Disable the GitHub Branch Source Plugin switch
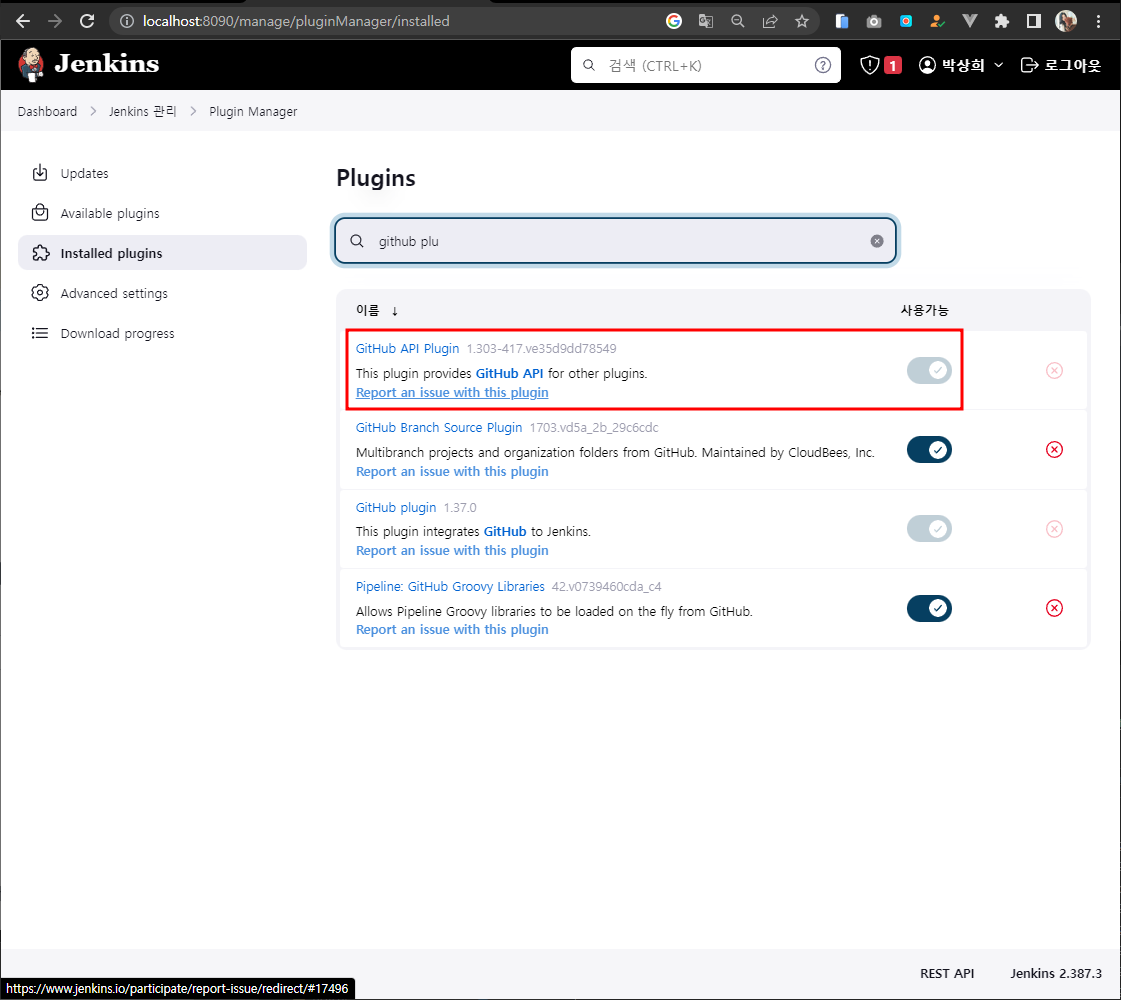The height and width of the screenshot is (1000, 1121). point(929,450)
